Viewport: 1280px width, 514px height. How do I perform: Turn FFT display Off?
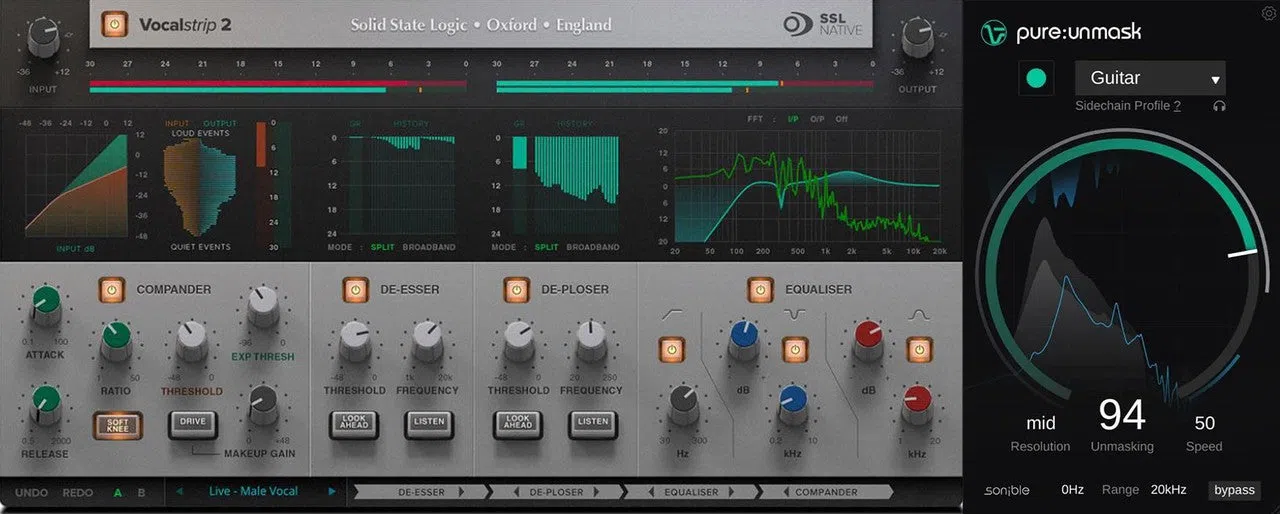click(x=842, y=119)
